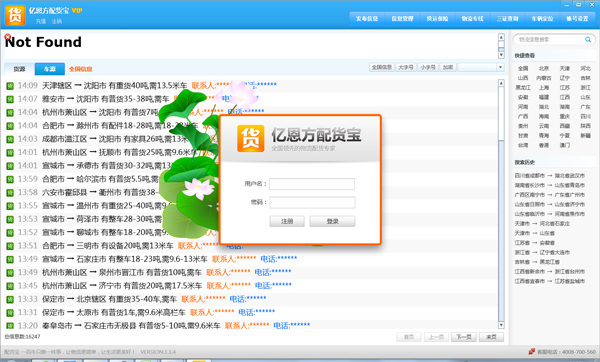Click the orange 全国信息 link
The width and height of the screenshot is (600, 362).
81,69
